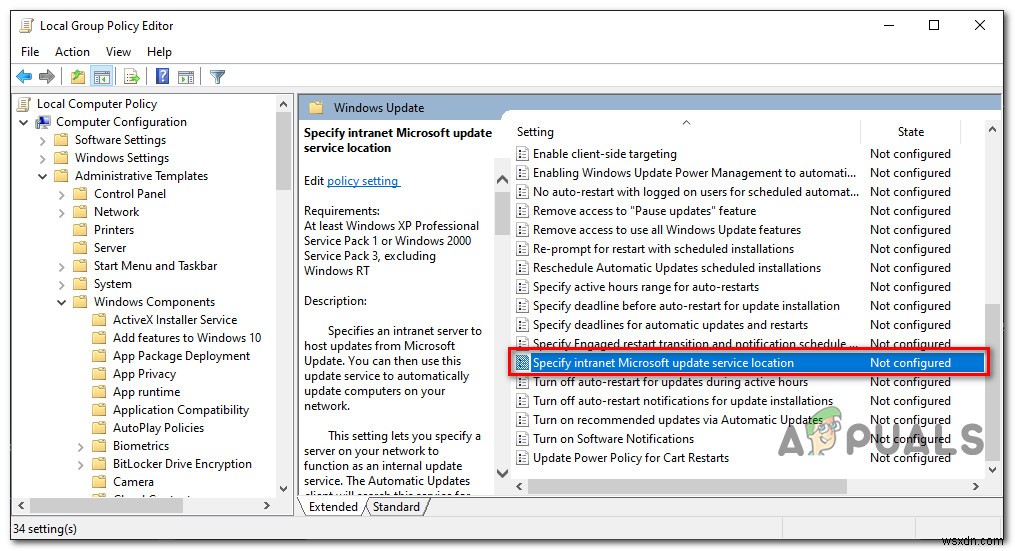
Task: Sort by the State column header
Action: pyautogui.click(x=910, y=131)
